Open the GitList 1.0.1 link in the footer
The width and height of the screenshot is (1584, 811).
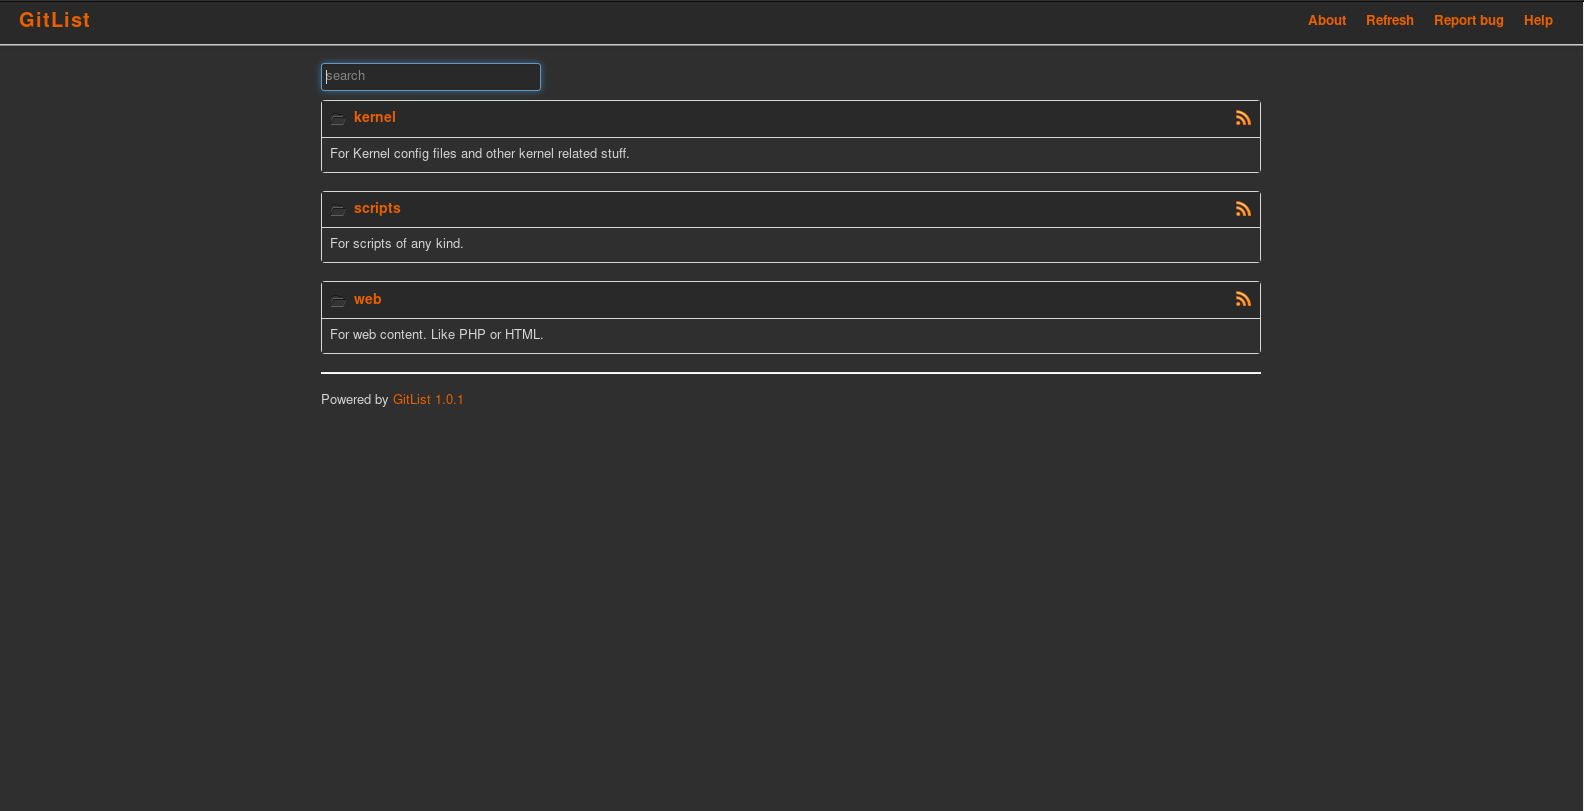pos(428,399)
